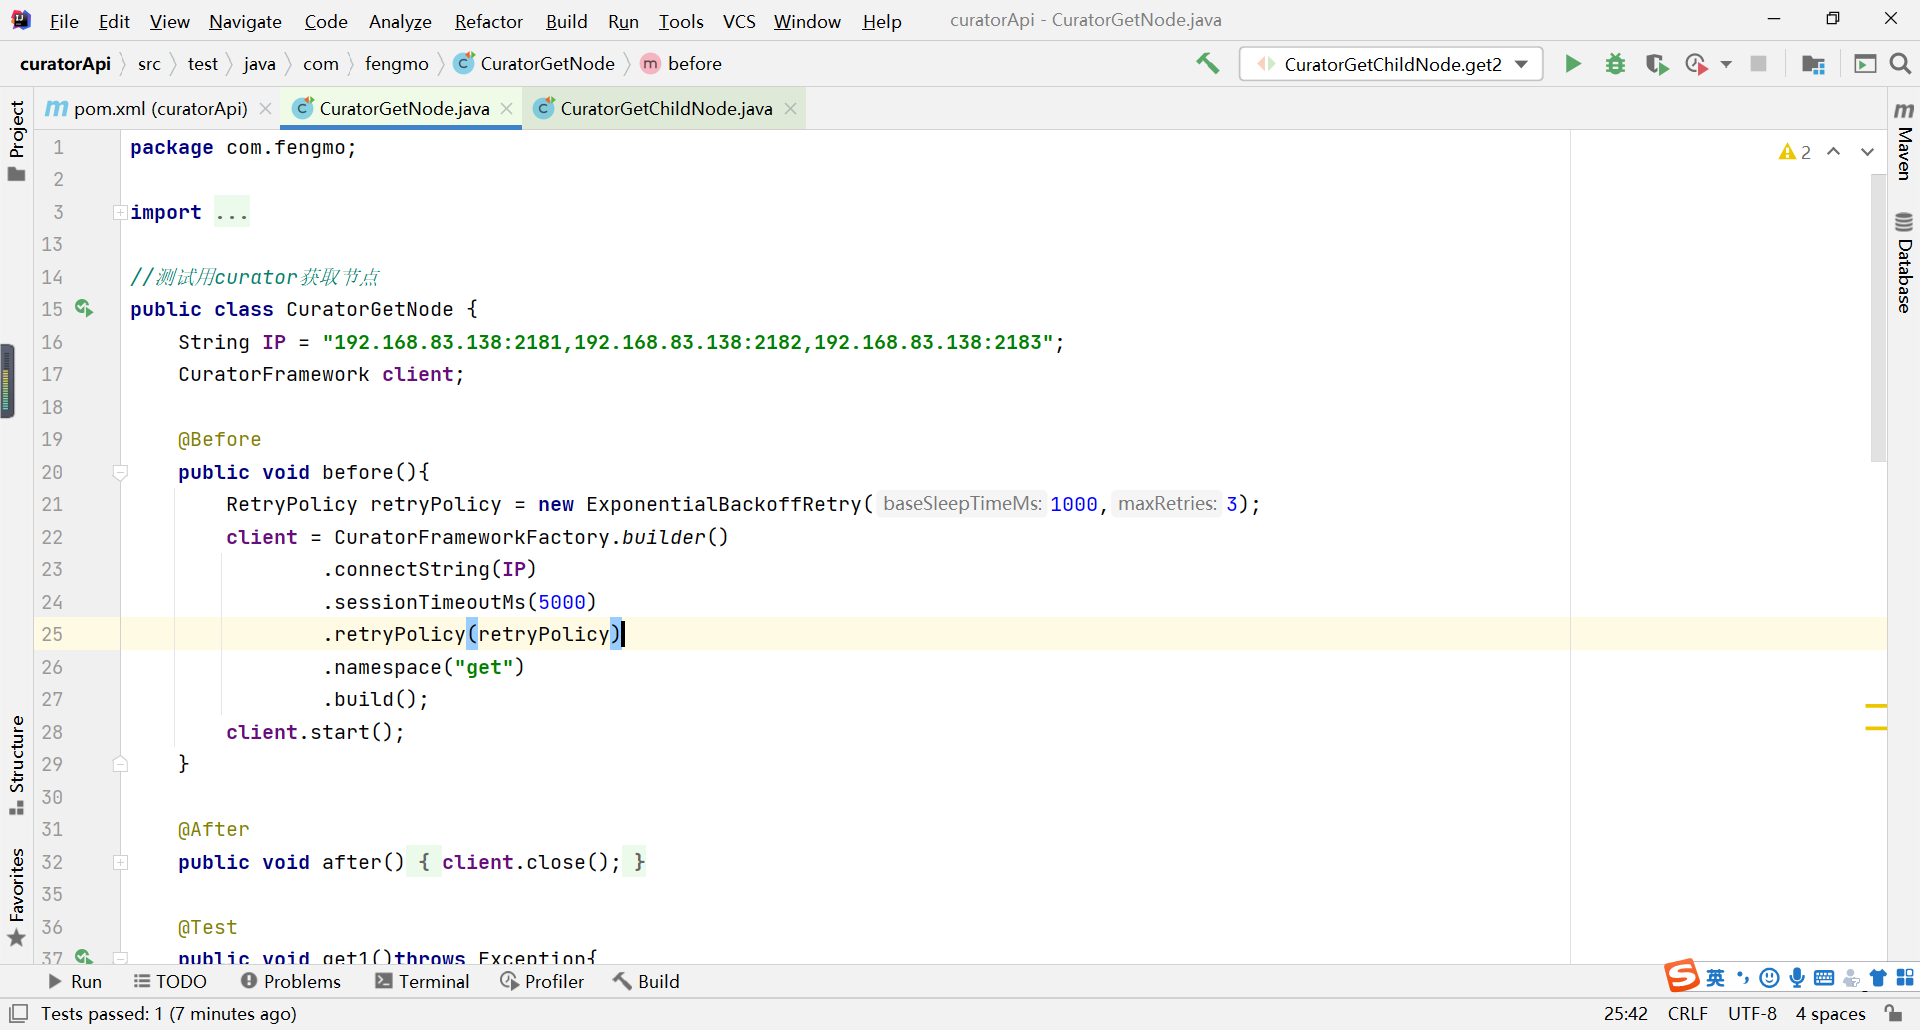
Task: Open Search Everywhere magnifier icon
Action: (x=1901, y=64)
